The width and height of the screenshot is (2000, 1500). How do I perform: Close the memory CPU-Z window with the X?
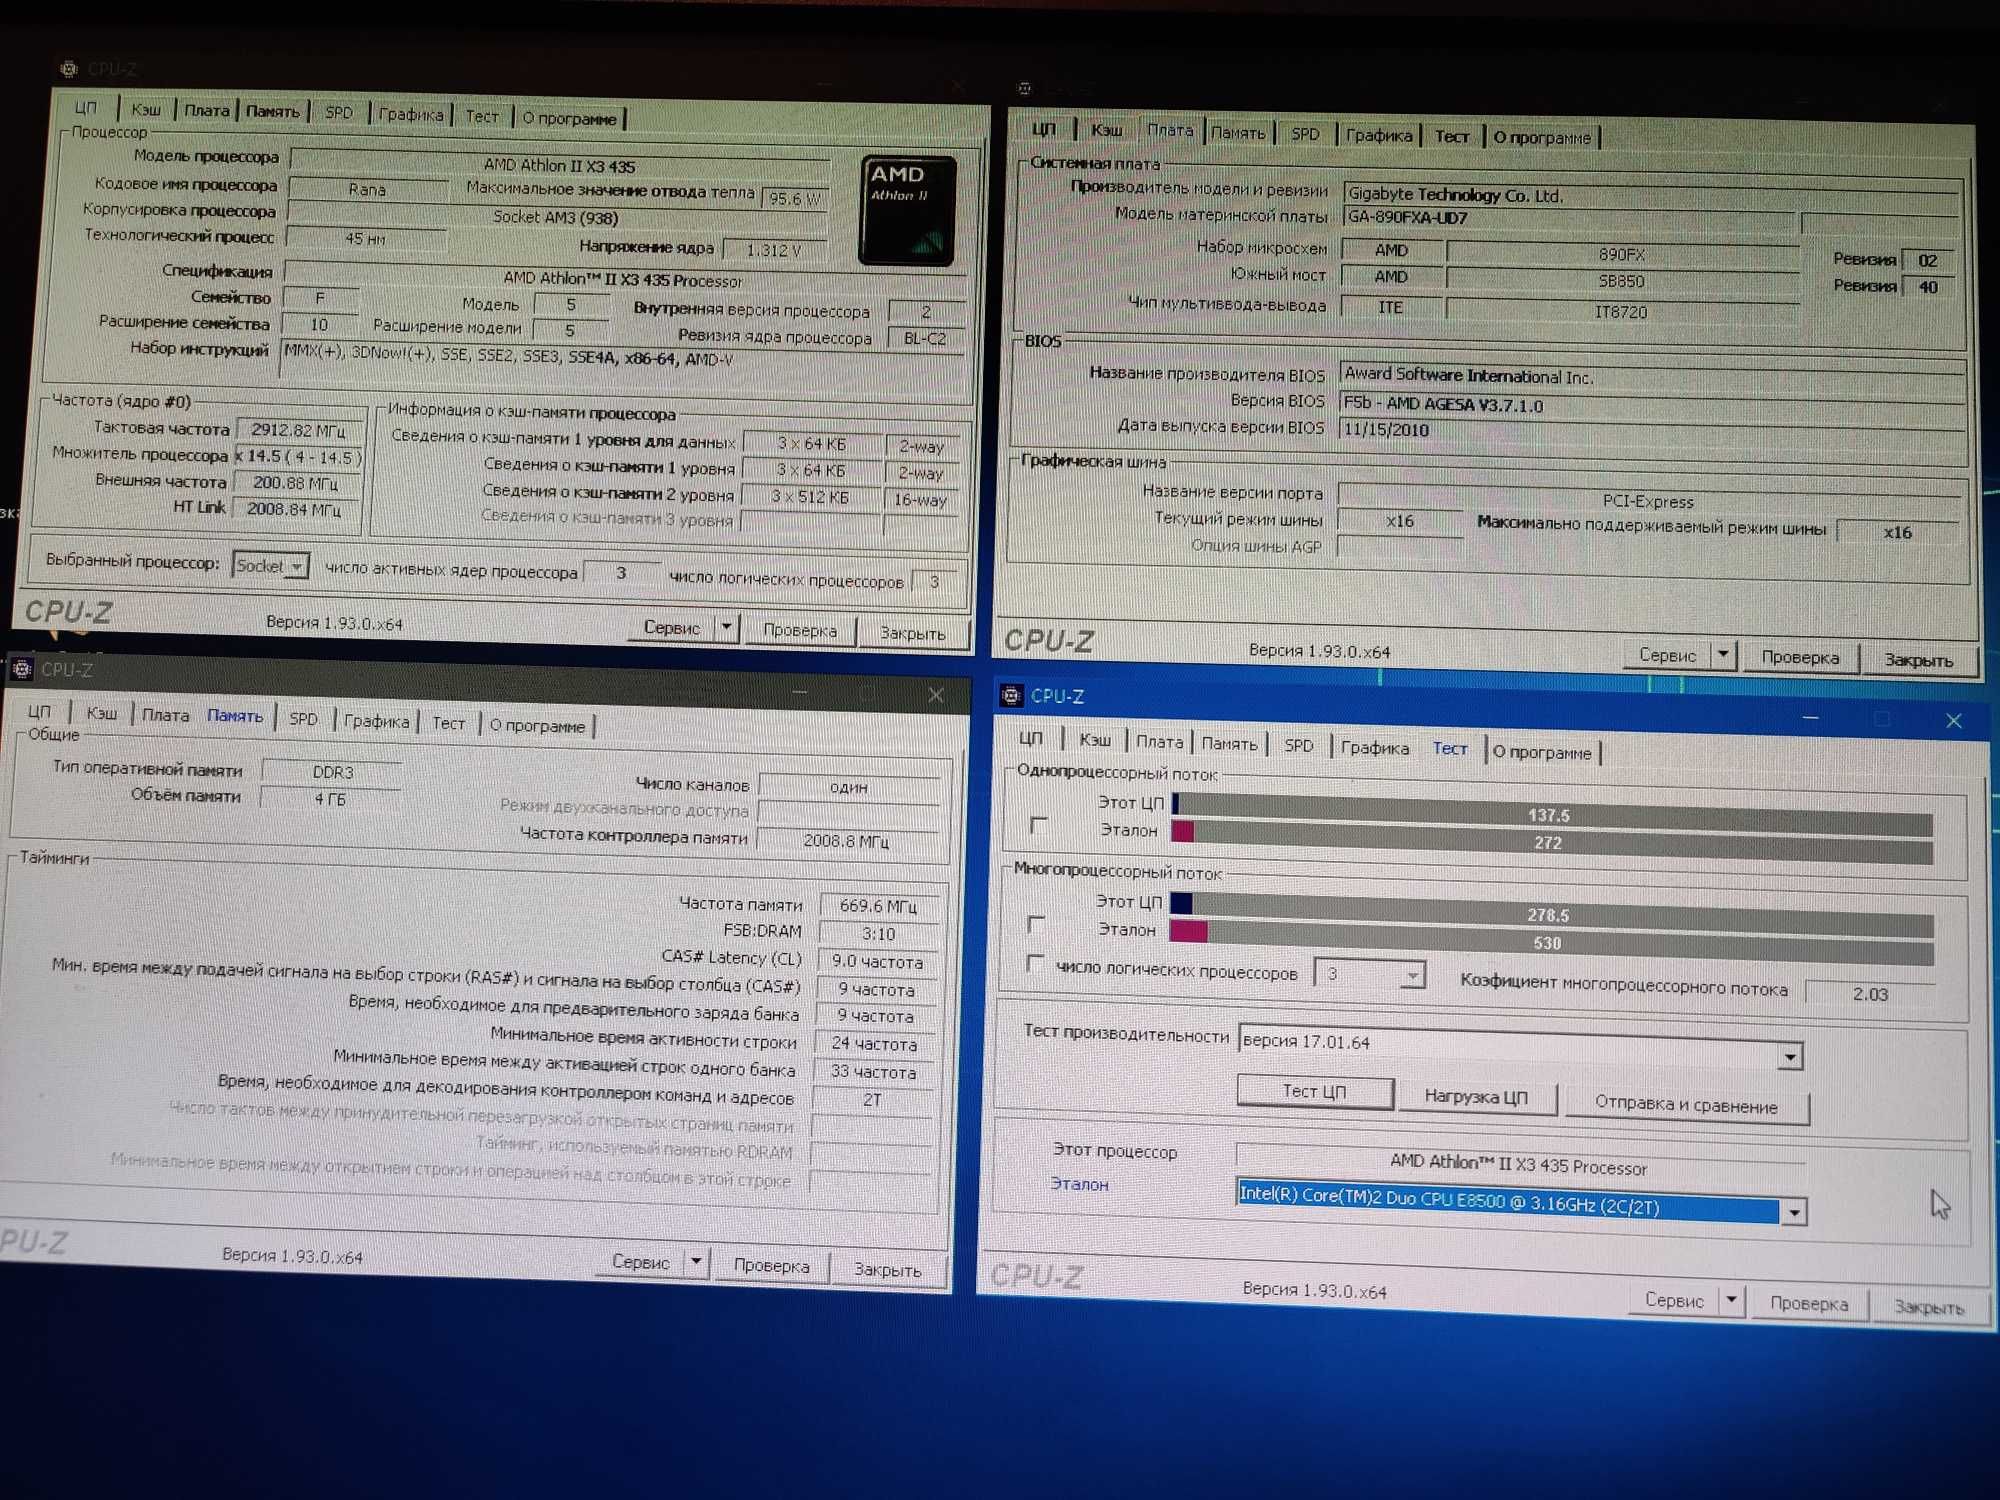[x=935, y=694]
